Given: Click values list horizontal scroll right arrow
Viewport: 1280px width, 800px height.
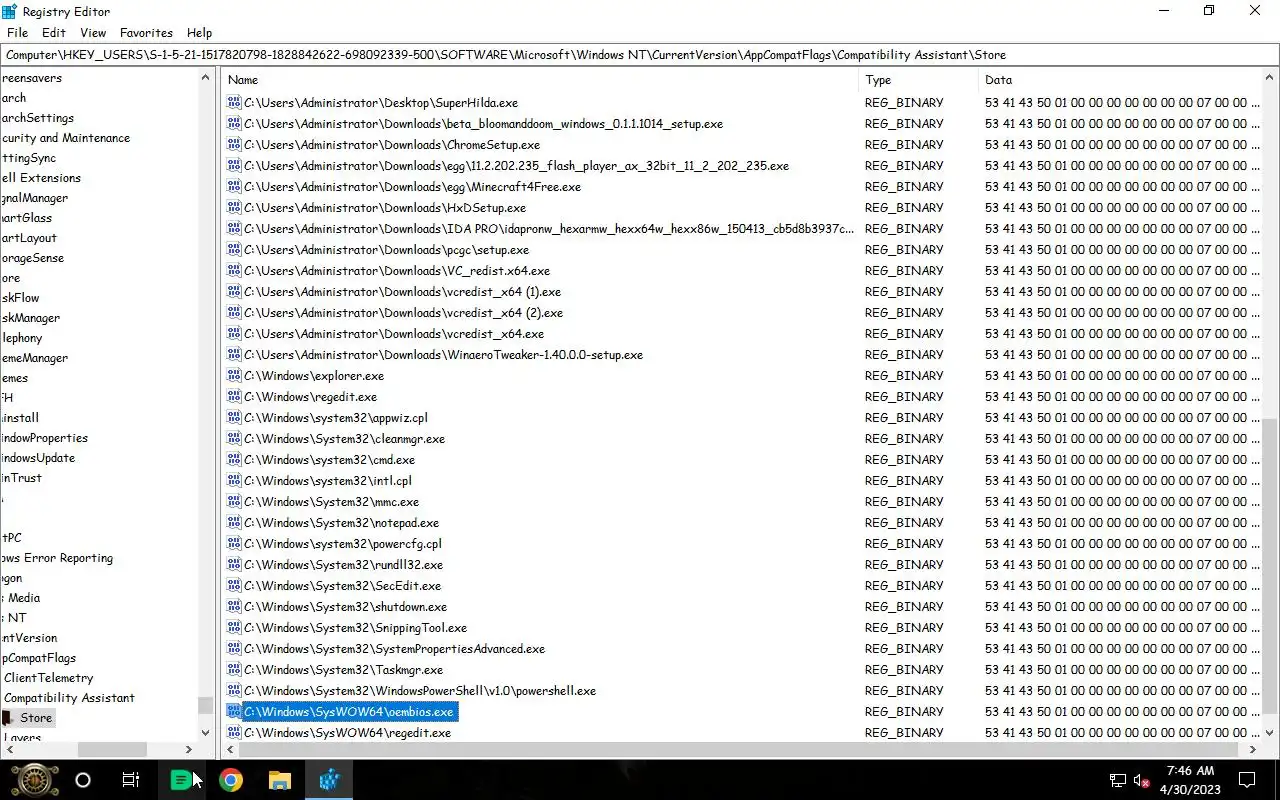Looking at the screenshot, I should 1254,749.
